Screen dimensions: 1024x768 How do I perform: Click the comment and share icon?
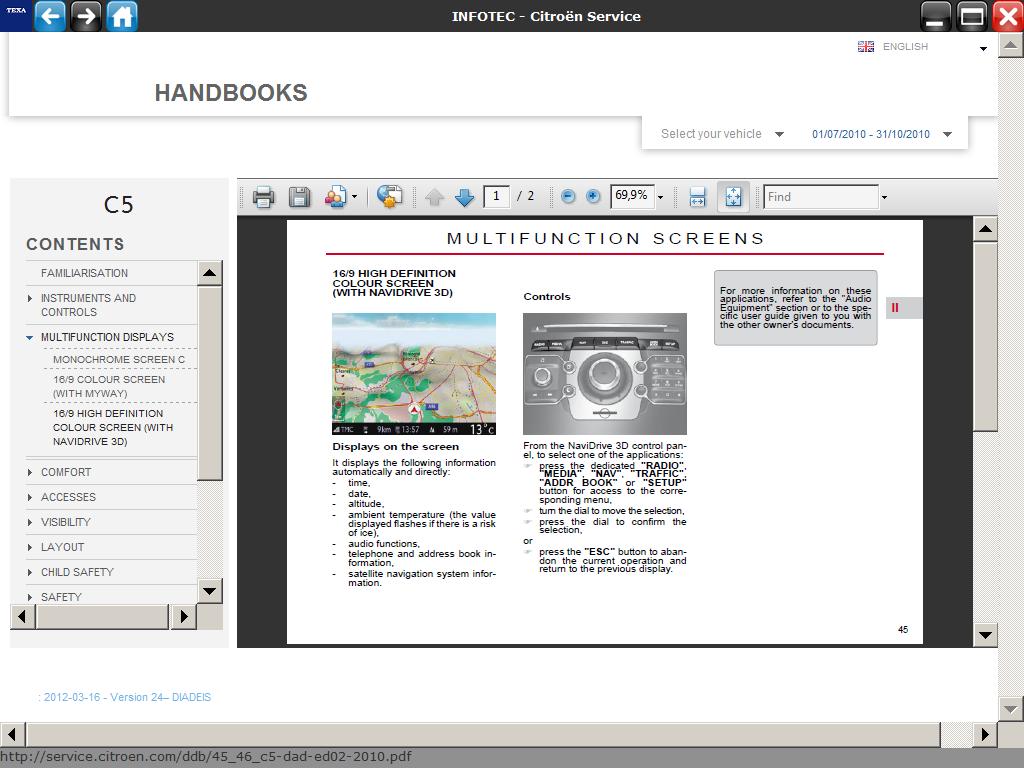(x=389, y=197)
